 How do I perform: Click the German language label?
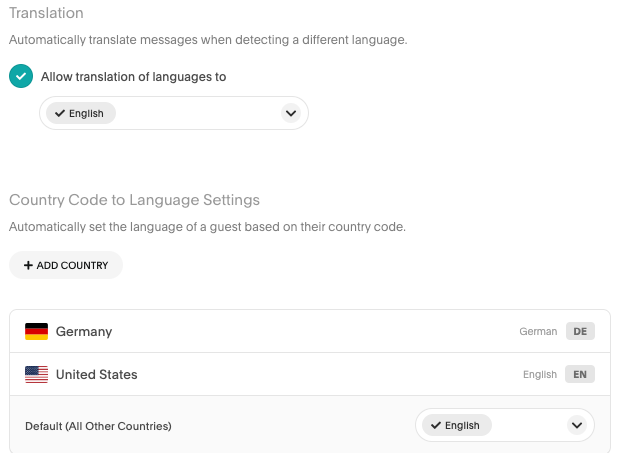tap(538, 331)
